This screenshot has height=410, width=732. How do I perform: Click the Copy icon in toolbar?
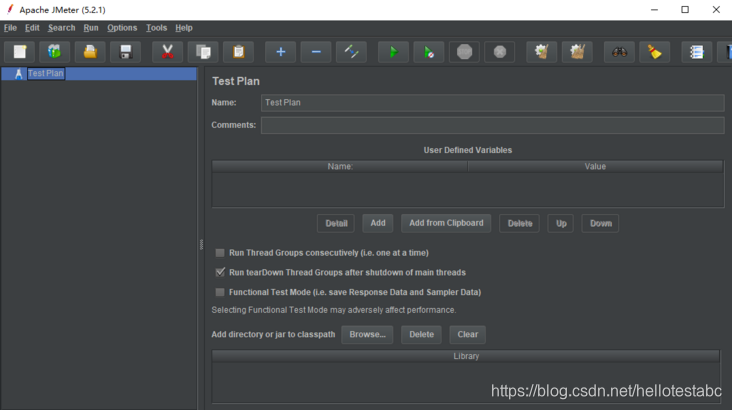click(x=203, y=52)
